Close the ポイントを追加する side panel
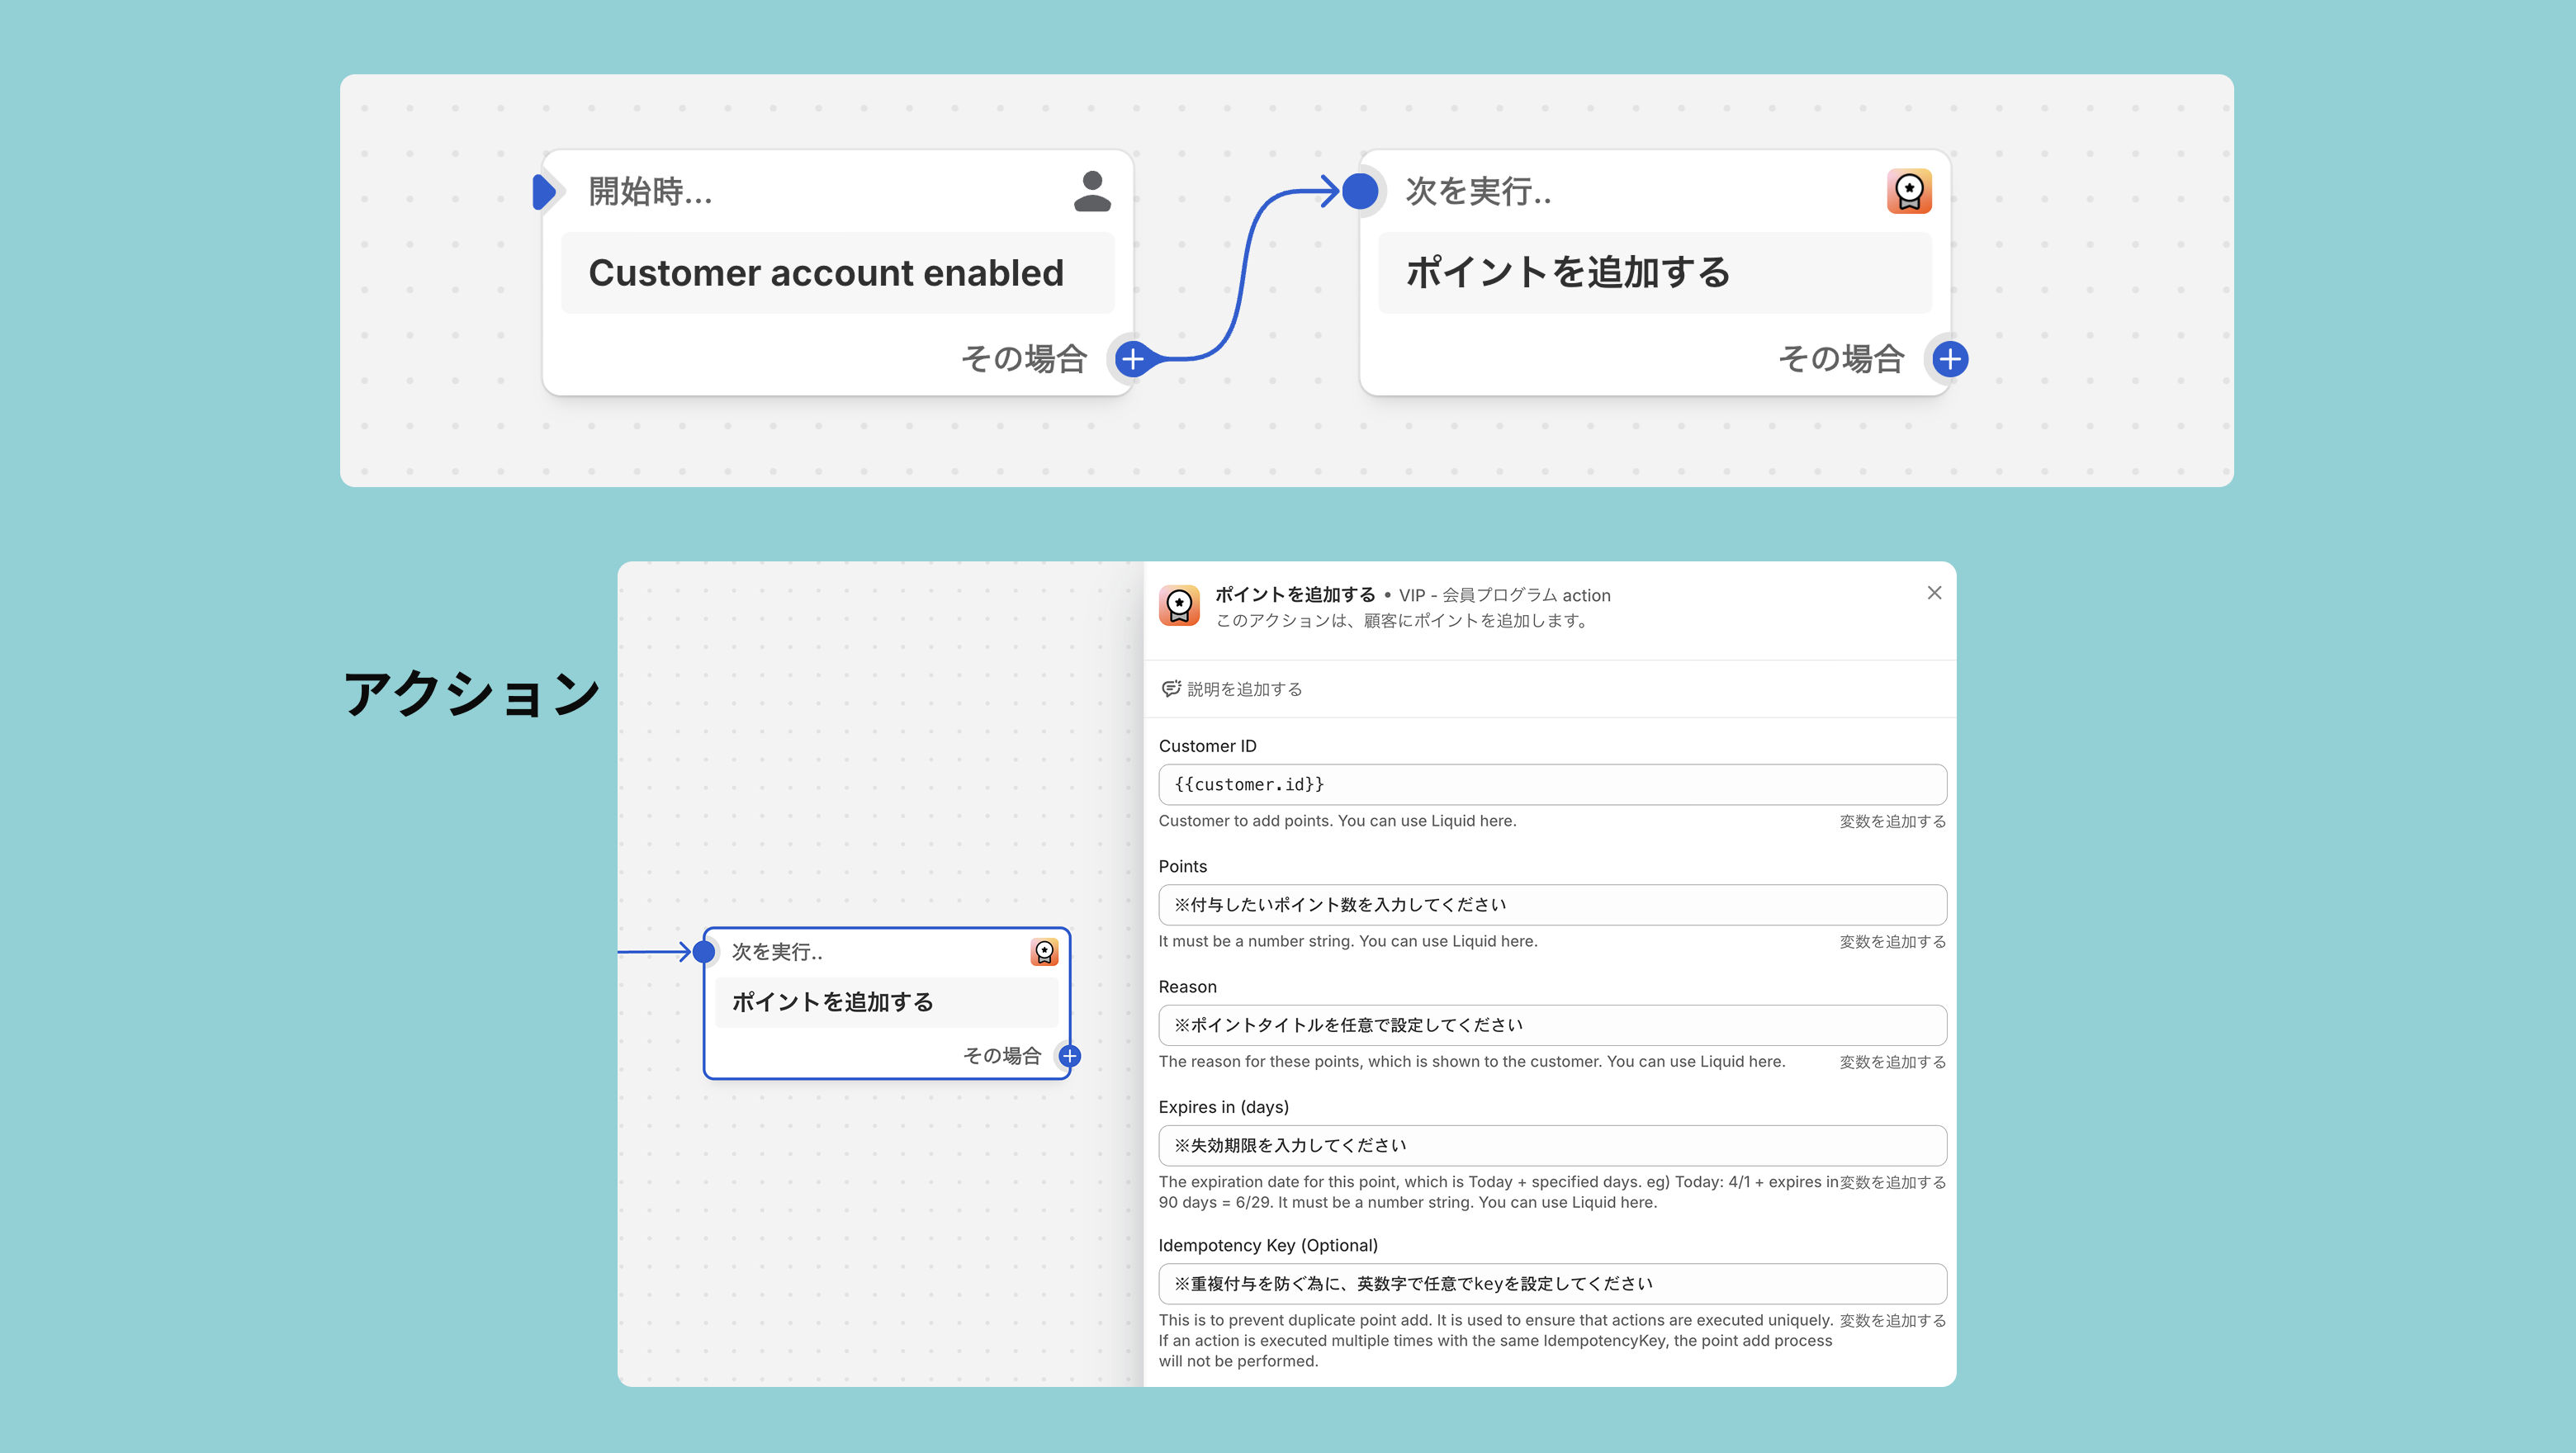 point(1934,593)
